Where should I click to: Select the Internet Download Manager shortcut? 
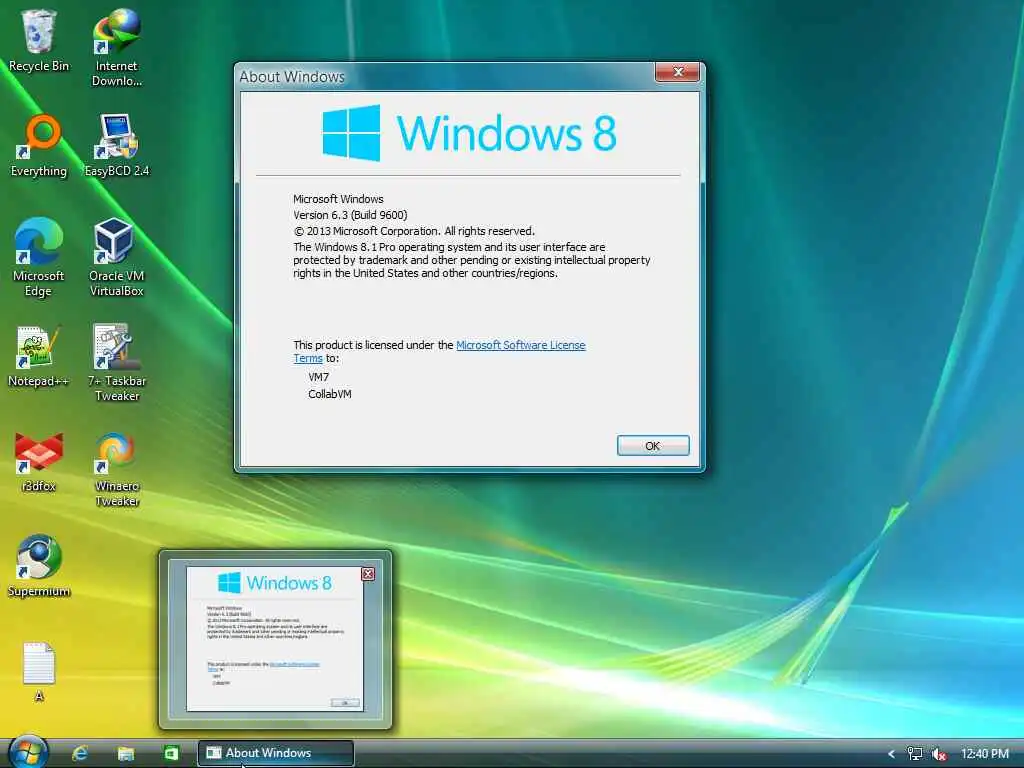tap(116, 47)
